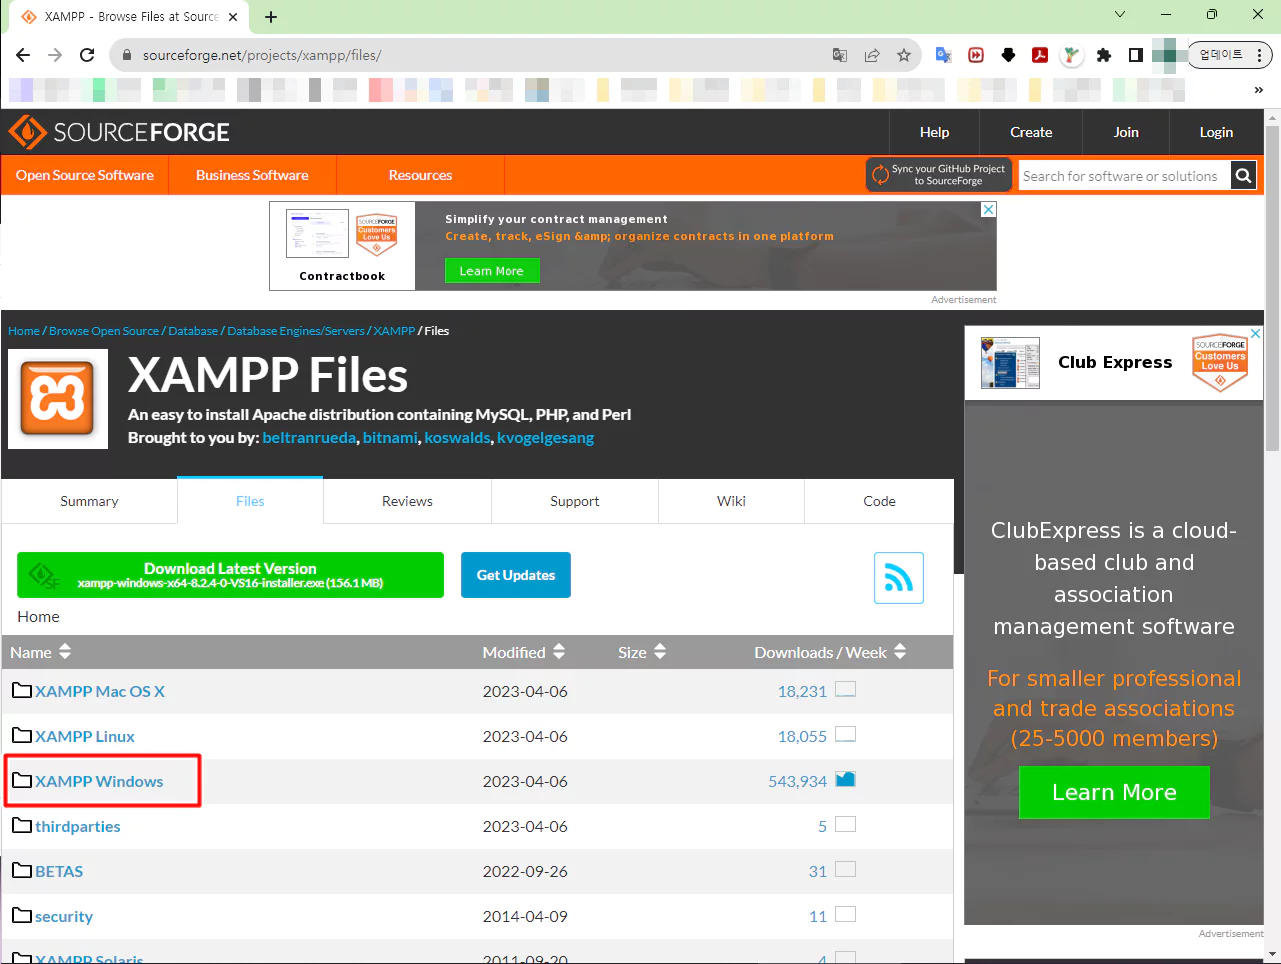Click the XAMPP project logo image
The height and width of the screenshot is (964, 1281).
tap(58, 399)
